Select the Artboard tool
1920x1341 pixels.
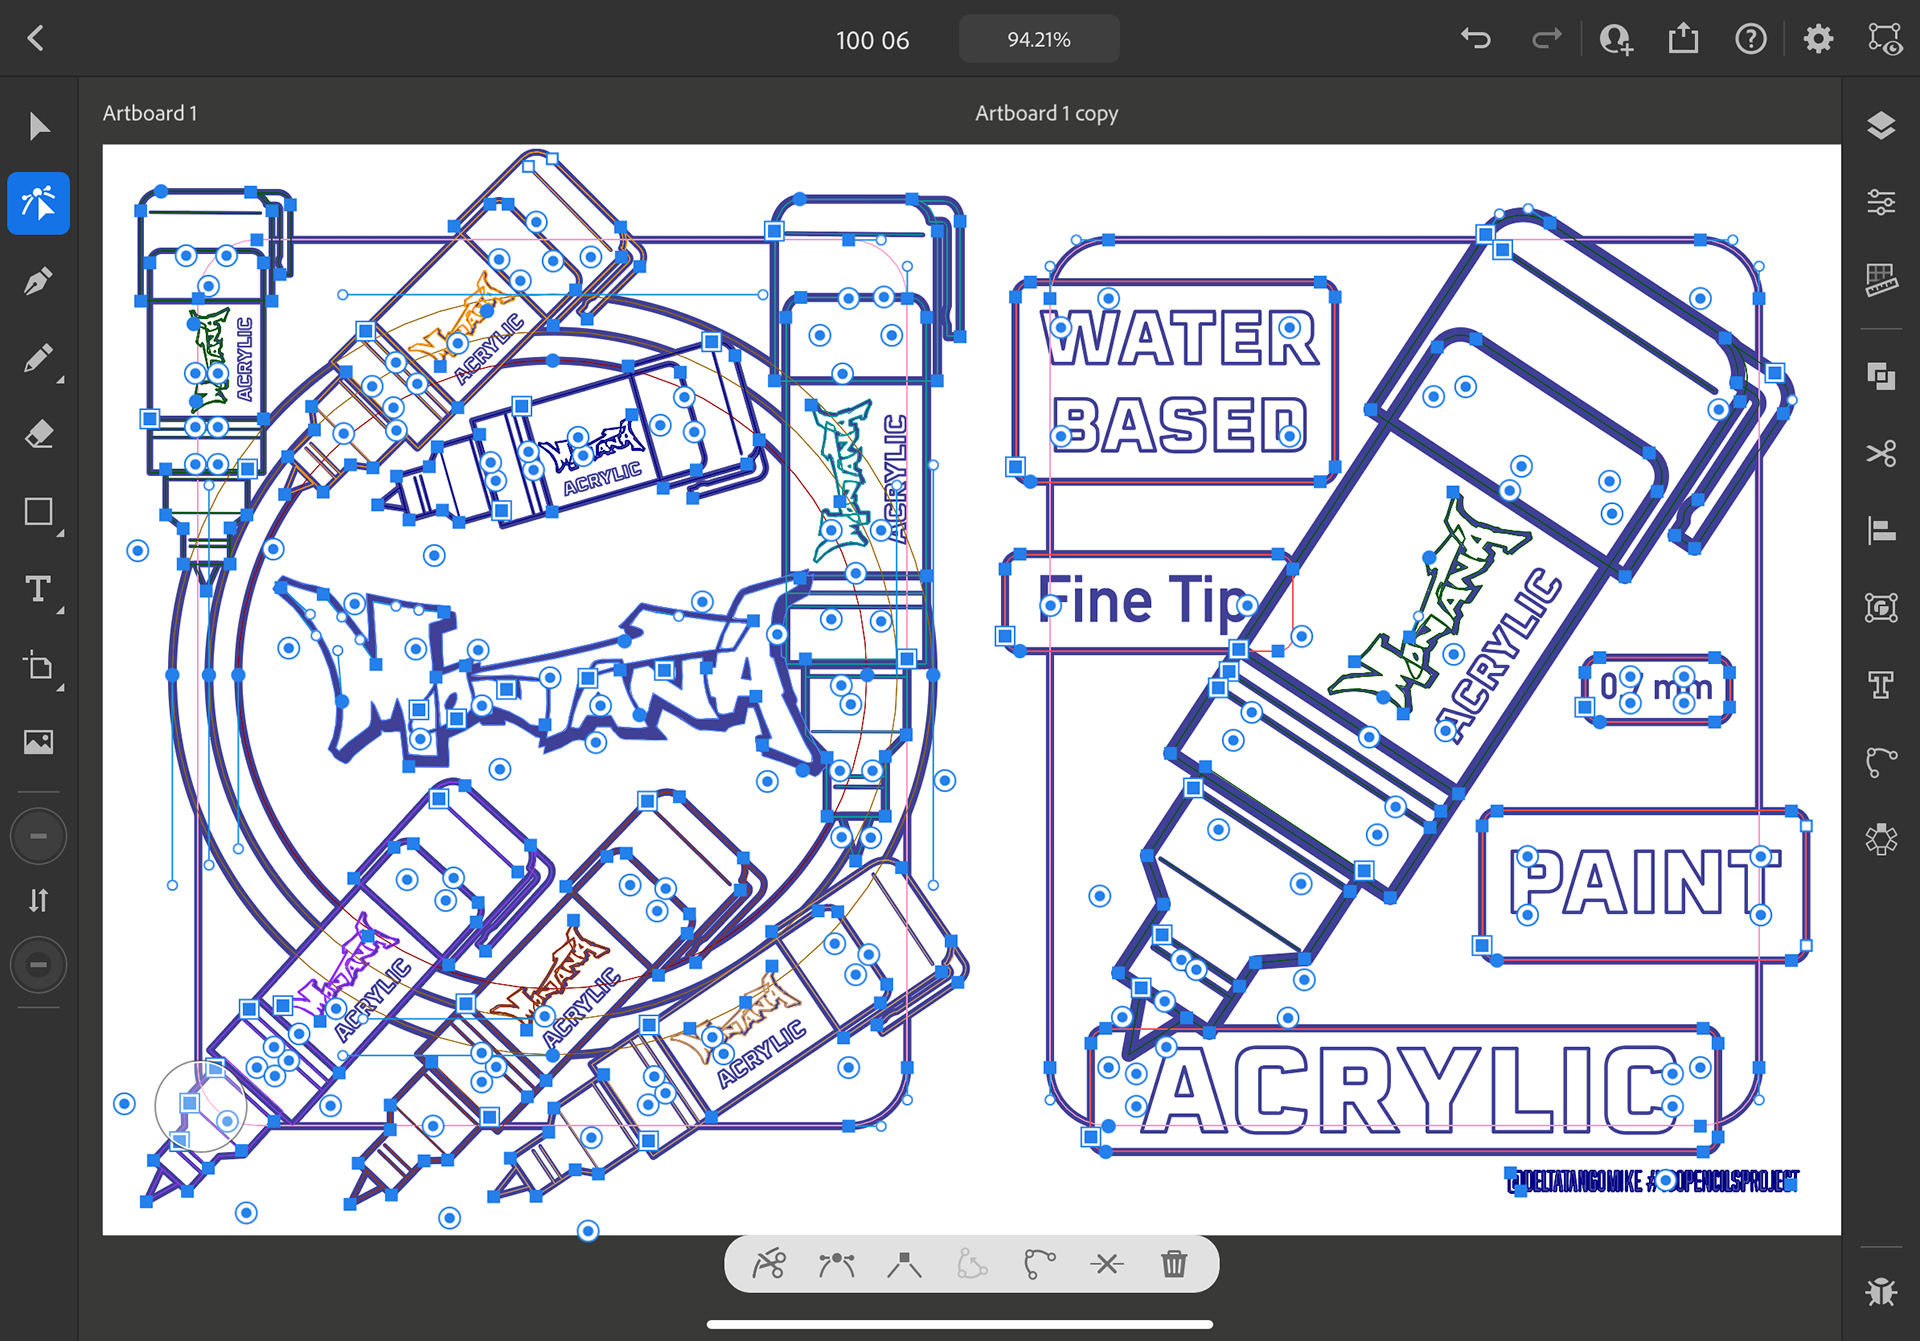39,666
